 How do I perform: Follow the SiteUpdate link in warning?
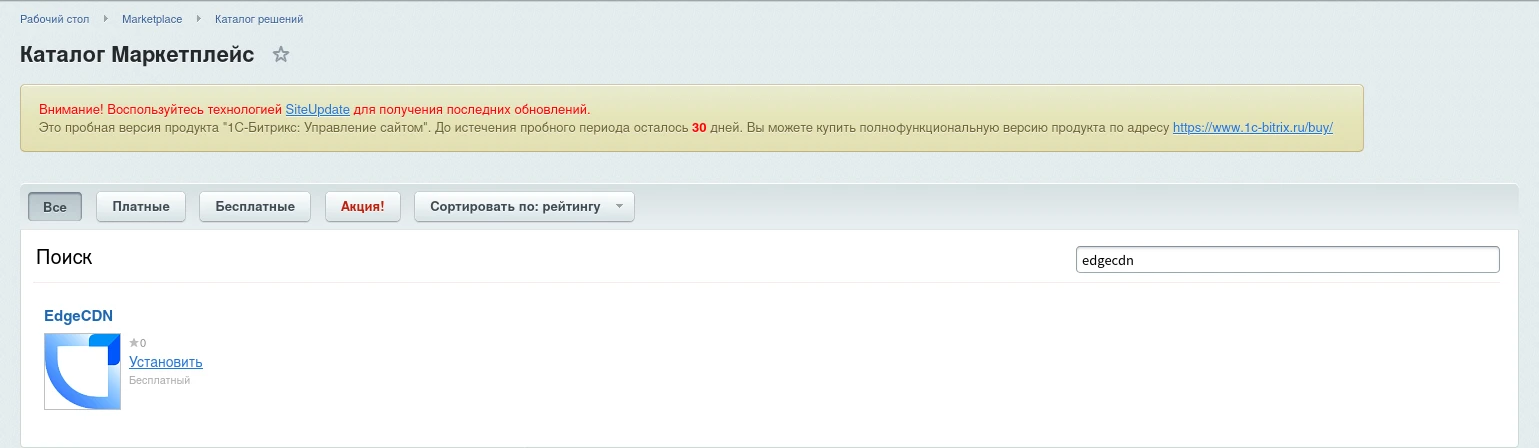click(x=318, y=109)
